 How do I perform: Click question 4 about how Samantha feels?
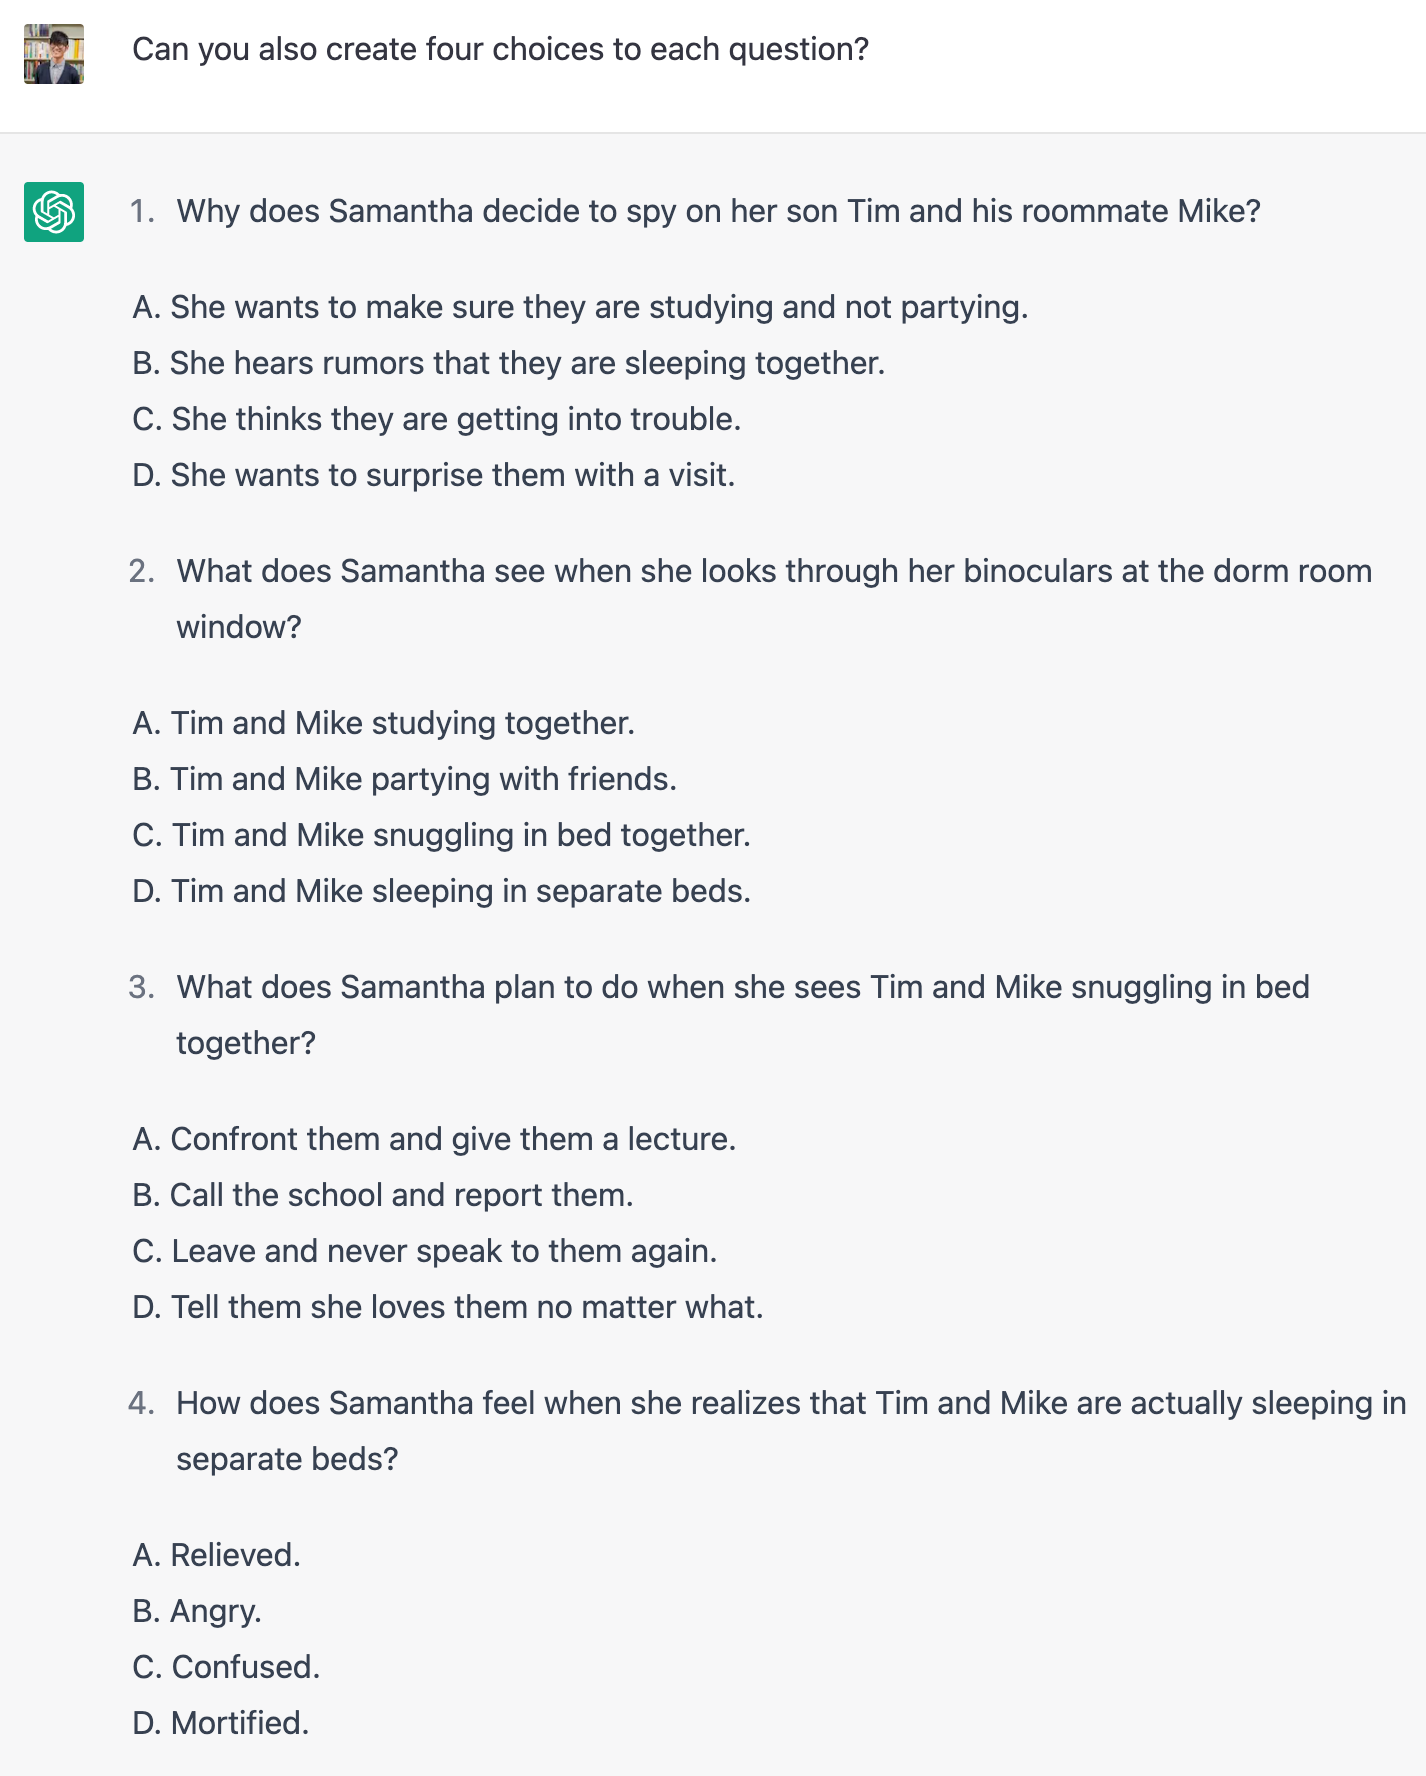pos(790,1403)
